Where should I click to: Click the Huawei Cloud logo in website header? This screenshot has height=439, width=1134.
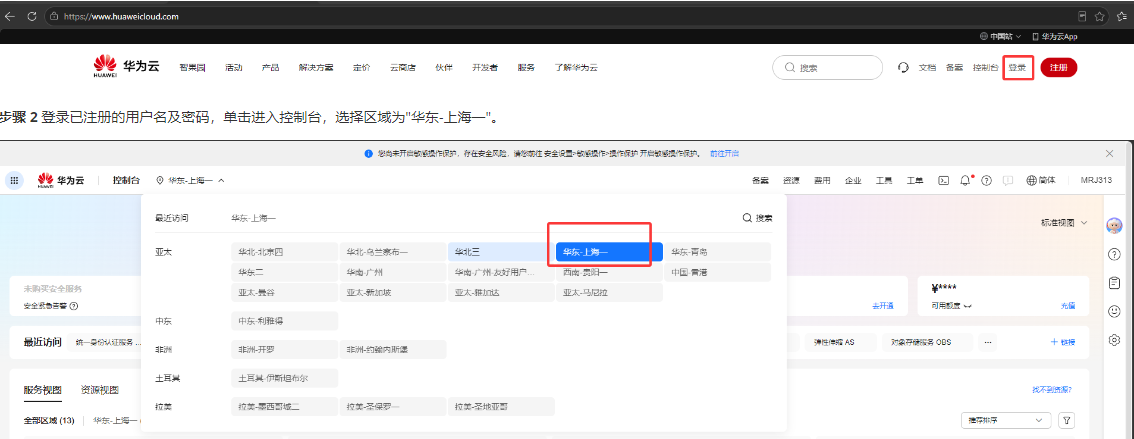click(x=127, y=66)
